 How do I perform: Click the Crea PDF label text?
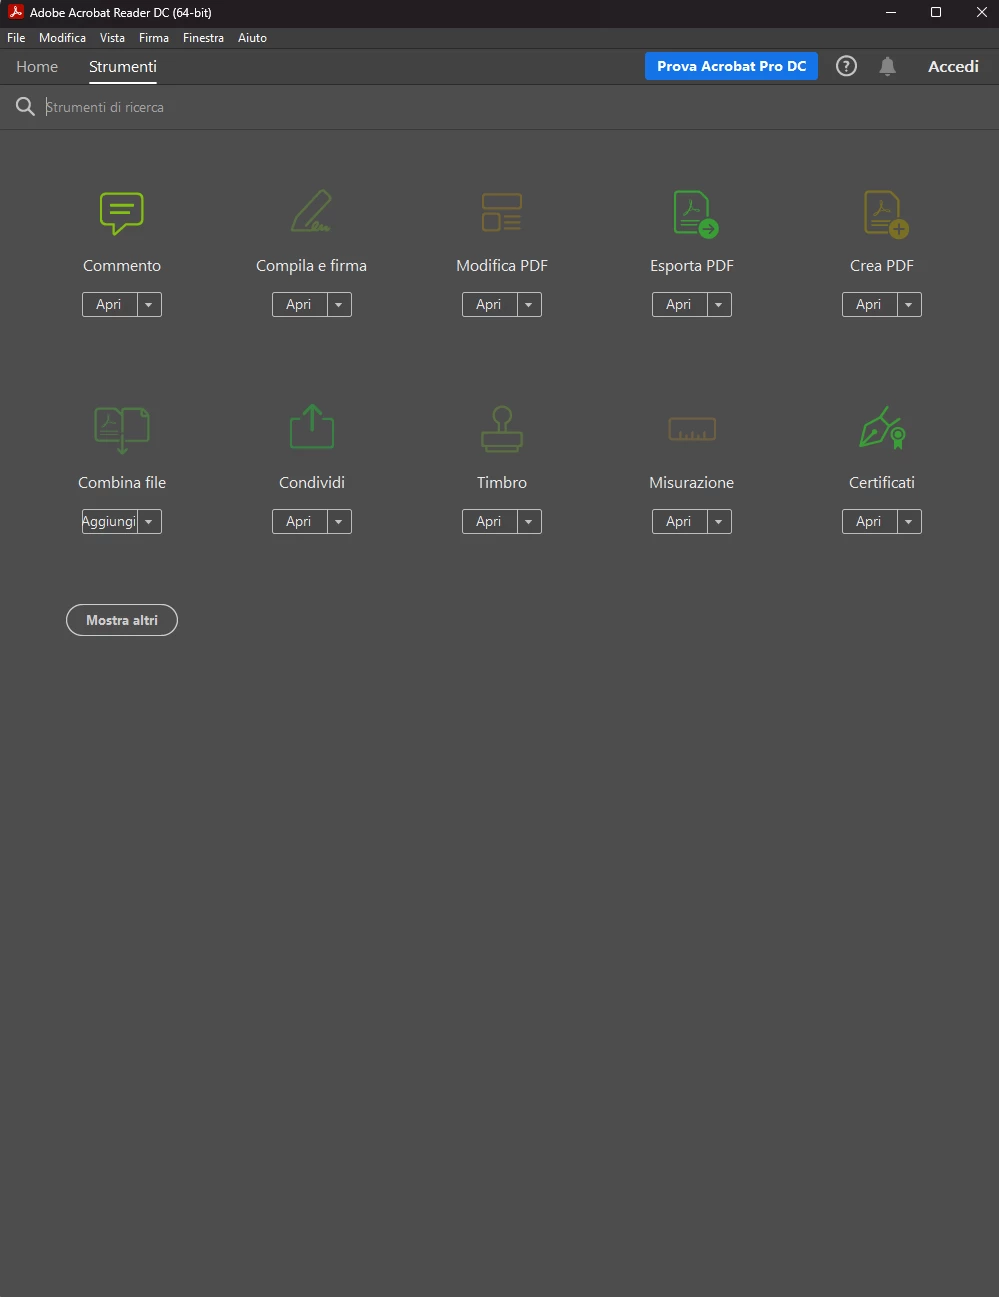click(882, 265)
